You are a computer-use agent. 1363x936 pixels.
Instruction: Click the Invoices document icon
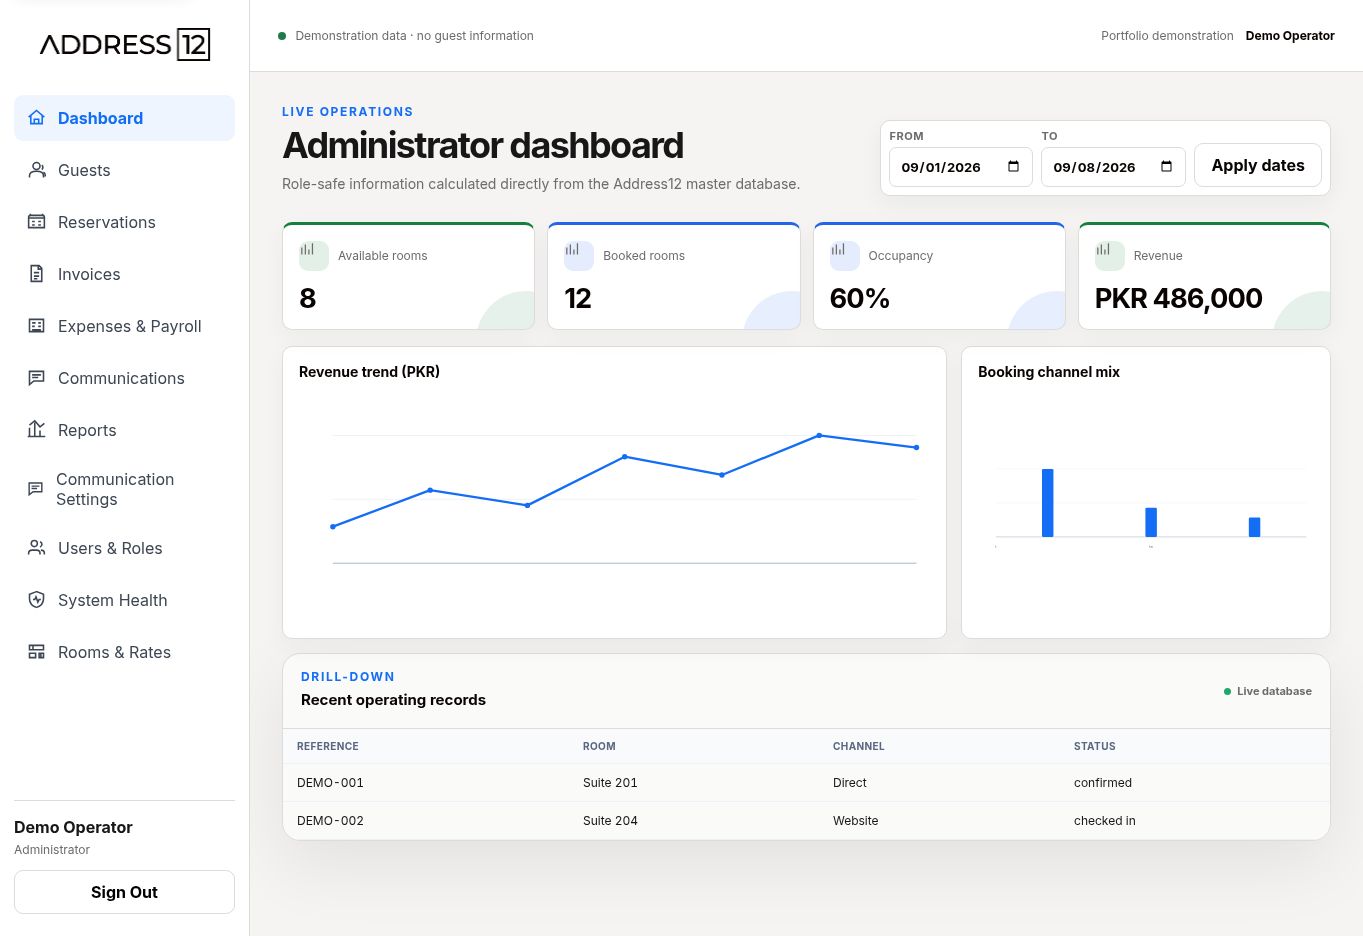(37, 274)
